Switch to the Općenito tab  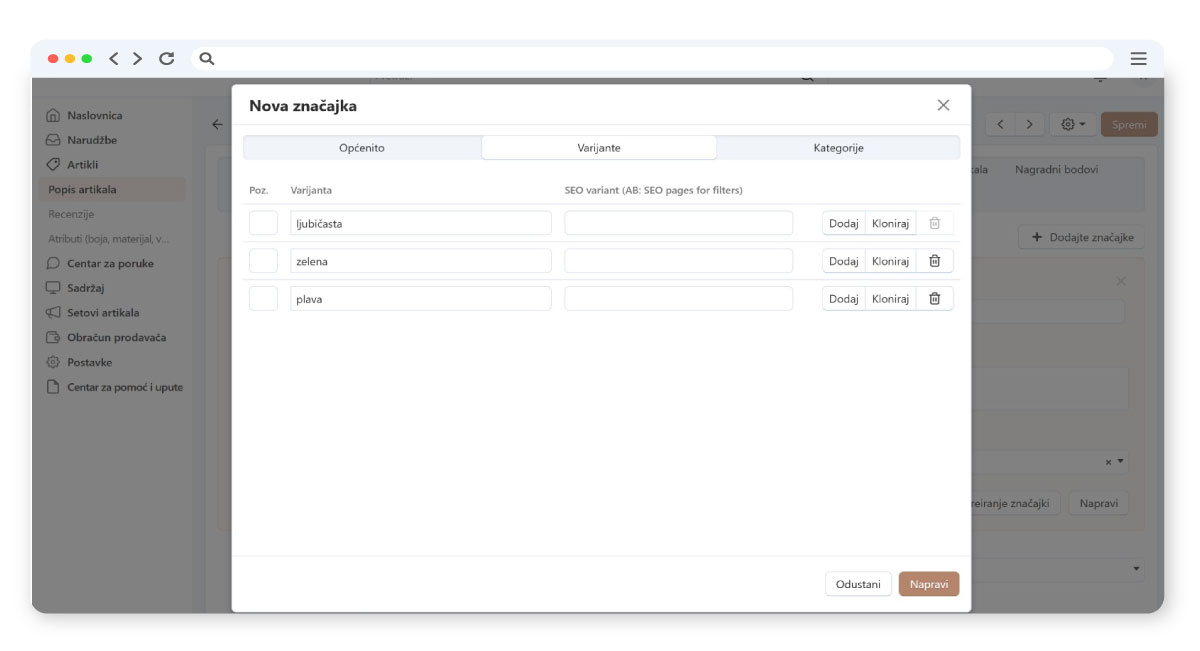(x=362, y=148)
